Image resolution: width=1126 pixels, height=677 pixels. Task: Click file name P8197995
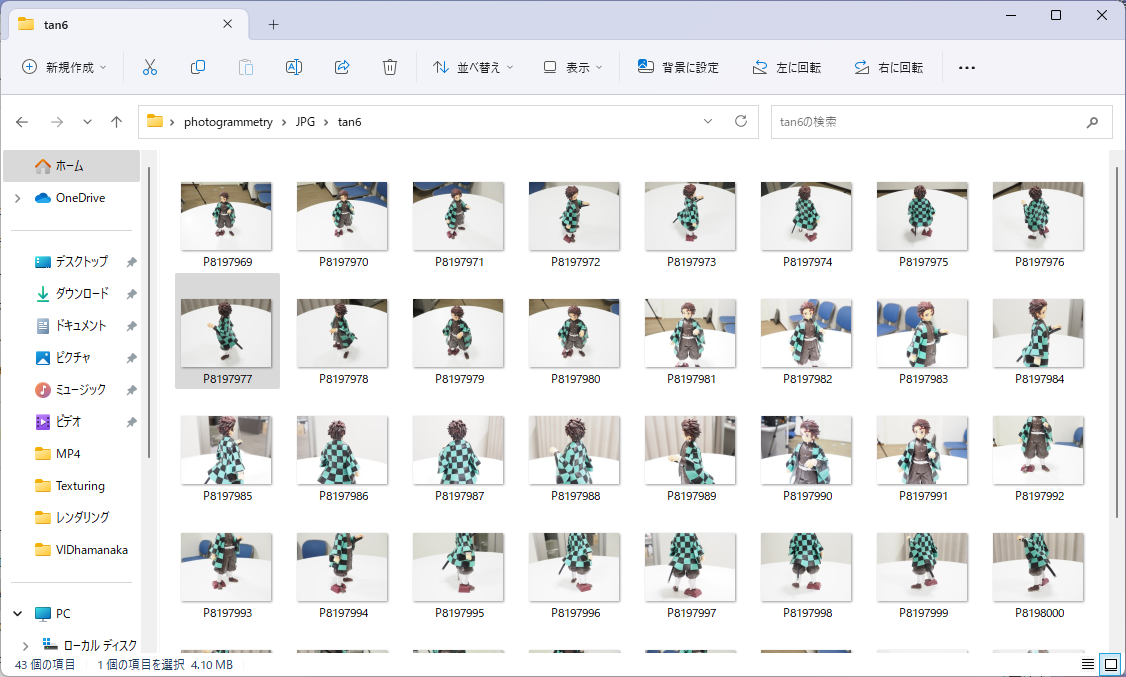click(460, 613)
